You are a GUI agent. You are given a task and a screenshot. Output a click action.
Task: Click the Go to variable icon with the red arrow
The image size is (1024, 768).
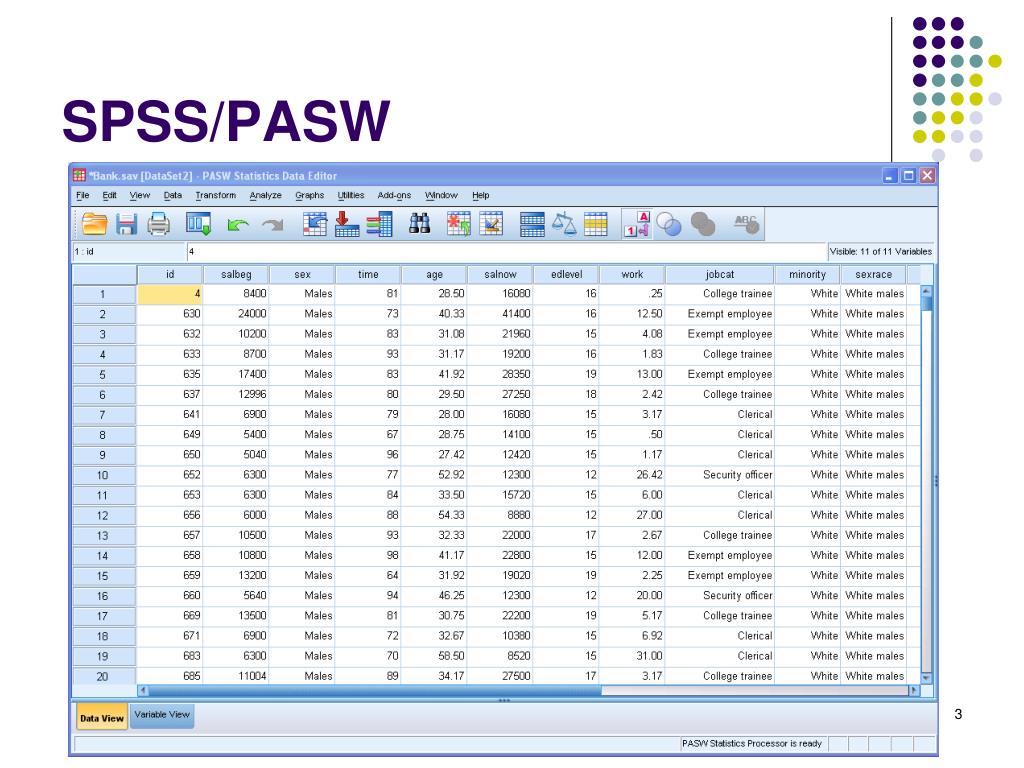pos(347,224)
